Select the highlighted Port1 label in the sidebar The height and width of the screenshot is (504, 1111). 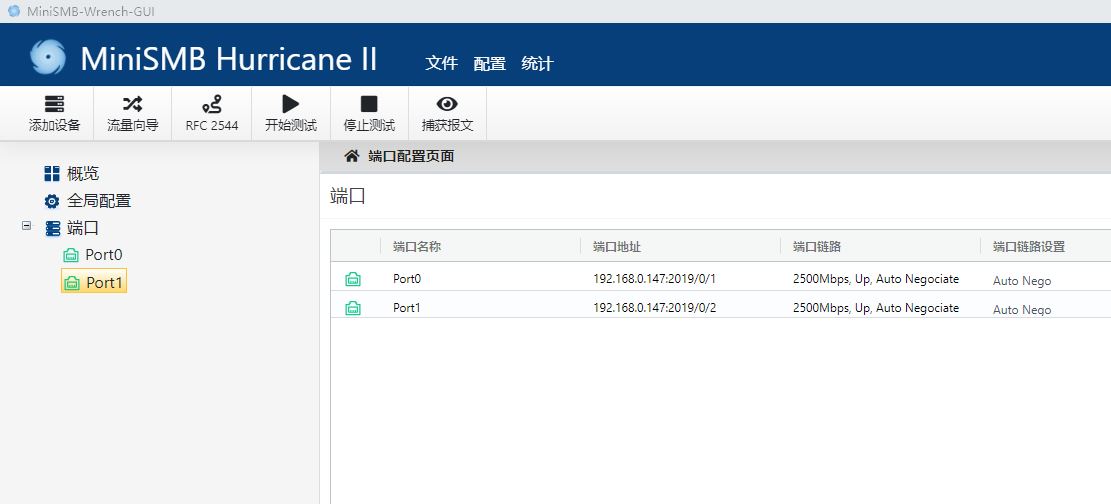(x=105, y=283)
